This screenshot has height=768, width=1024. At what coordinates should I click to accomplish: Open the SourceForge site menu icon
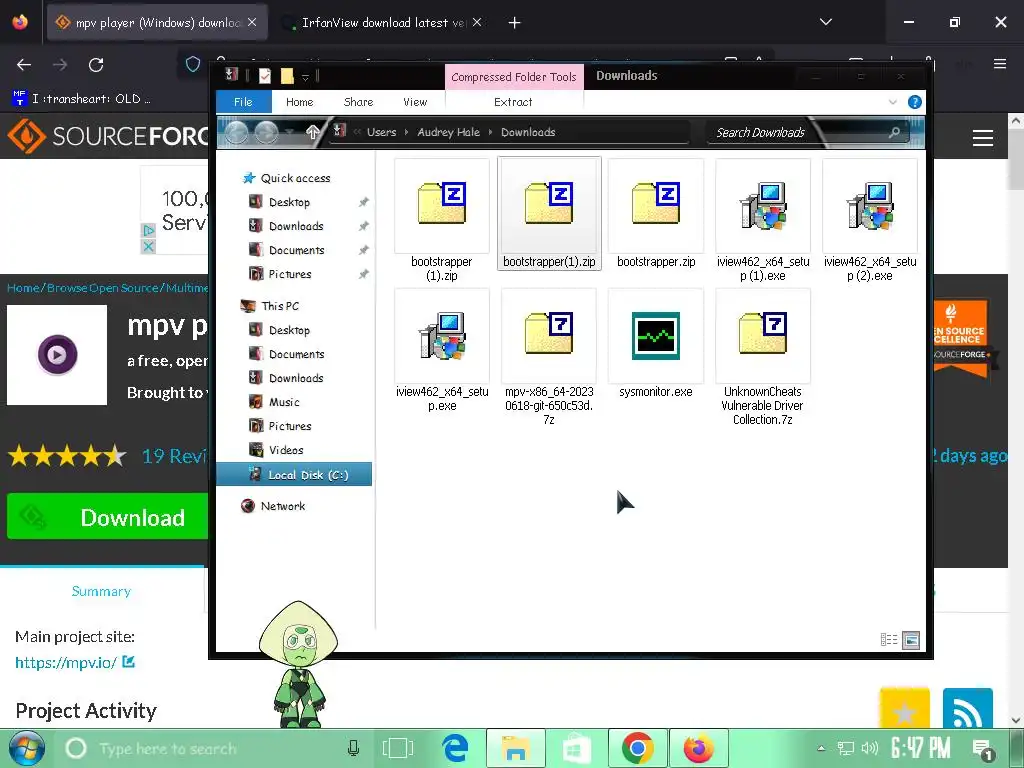tap(983, 138)
